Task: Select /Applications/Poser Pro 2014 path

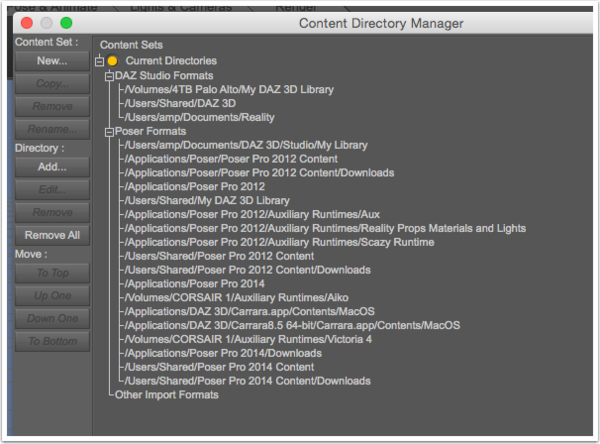Action: click(195, 284)
